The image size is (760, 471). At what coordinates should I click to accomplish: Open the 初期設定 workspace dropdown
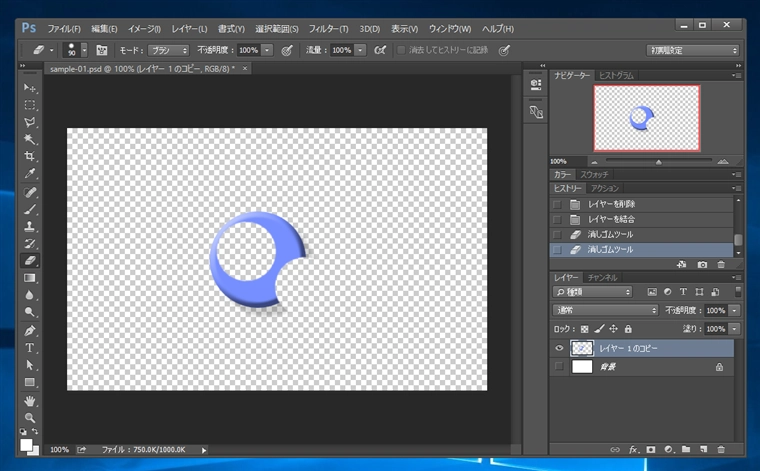click(693, 50)
